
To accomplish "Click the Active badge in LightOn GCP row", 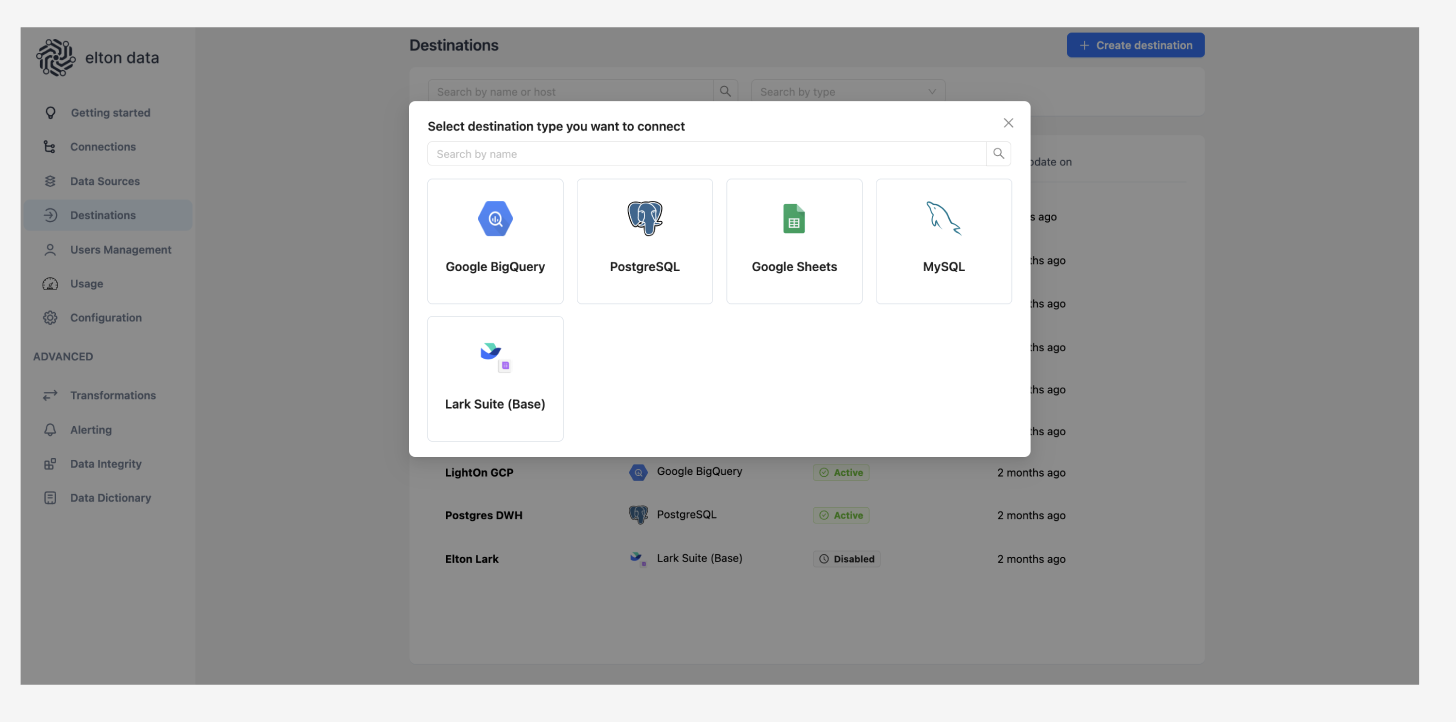I will point(841,473).
